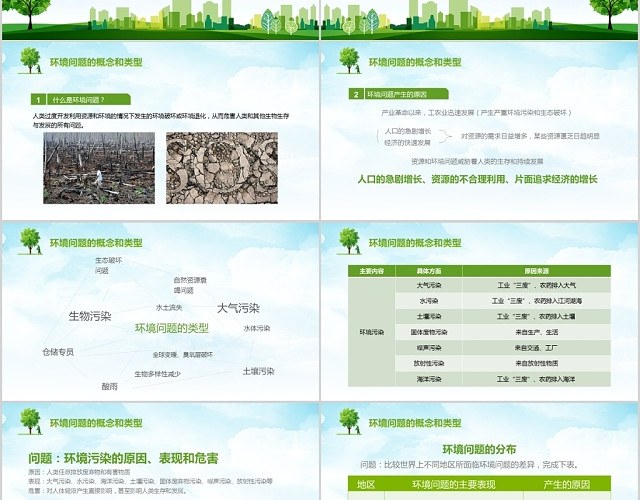Click 全球变暖、臭氧层破坏 in the word cloud
The image size is (640, 500).
click(x=183, y=355)
